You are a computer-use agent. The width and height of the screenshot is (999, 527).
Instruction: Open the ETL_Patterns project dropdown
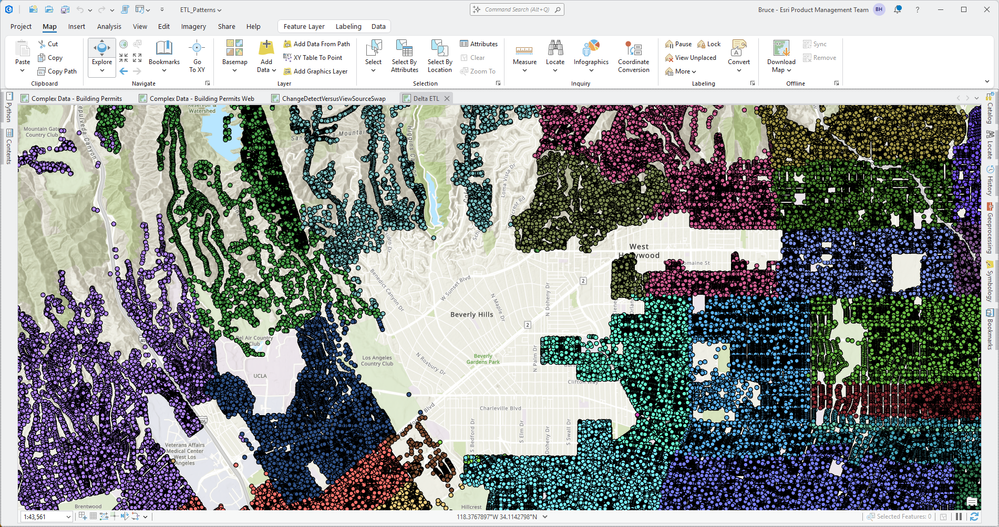point(201,10)
